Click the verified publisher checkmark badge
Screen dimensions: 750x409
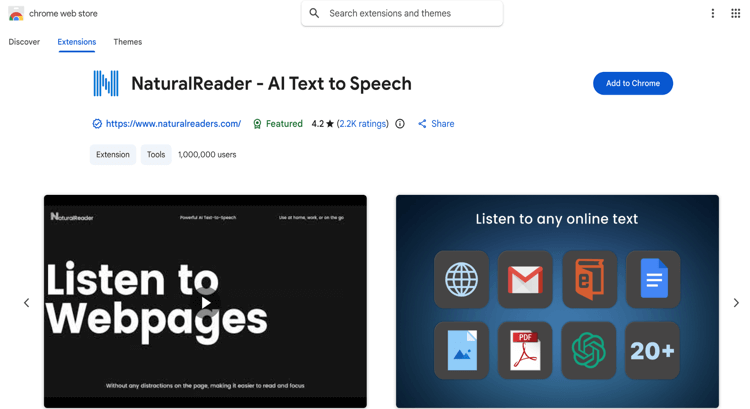pyautogui.click(x=97, y=124)
